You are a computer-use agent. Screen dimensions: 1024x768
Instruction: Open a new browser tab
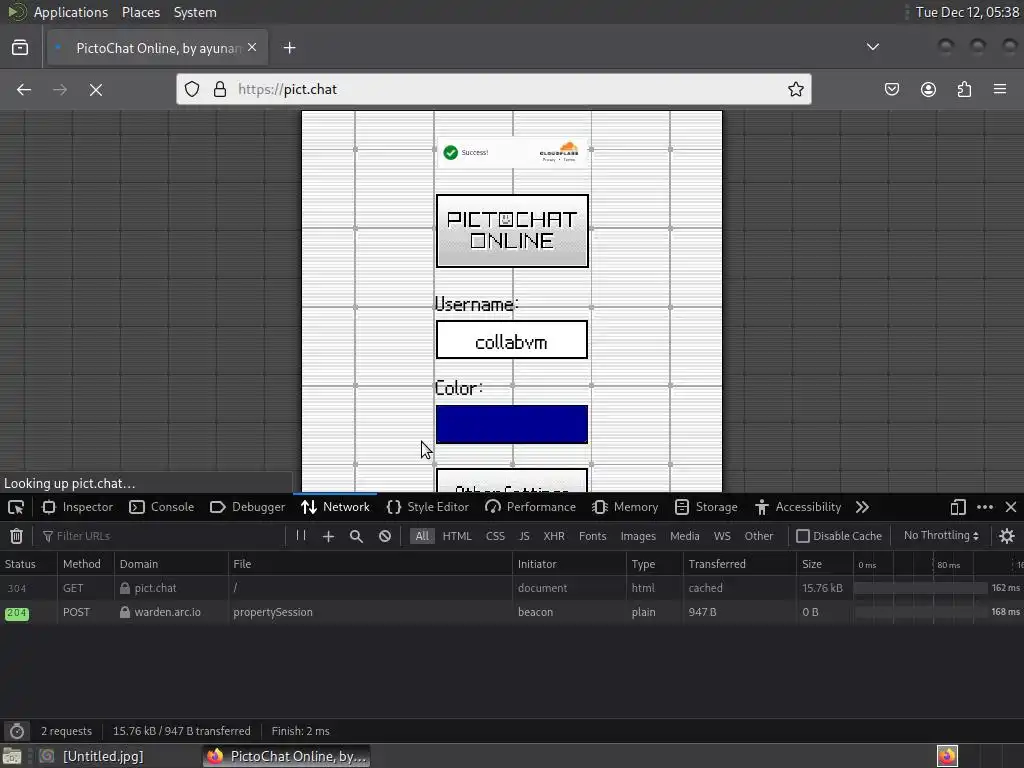click(289, 48)
